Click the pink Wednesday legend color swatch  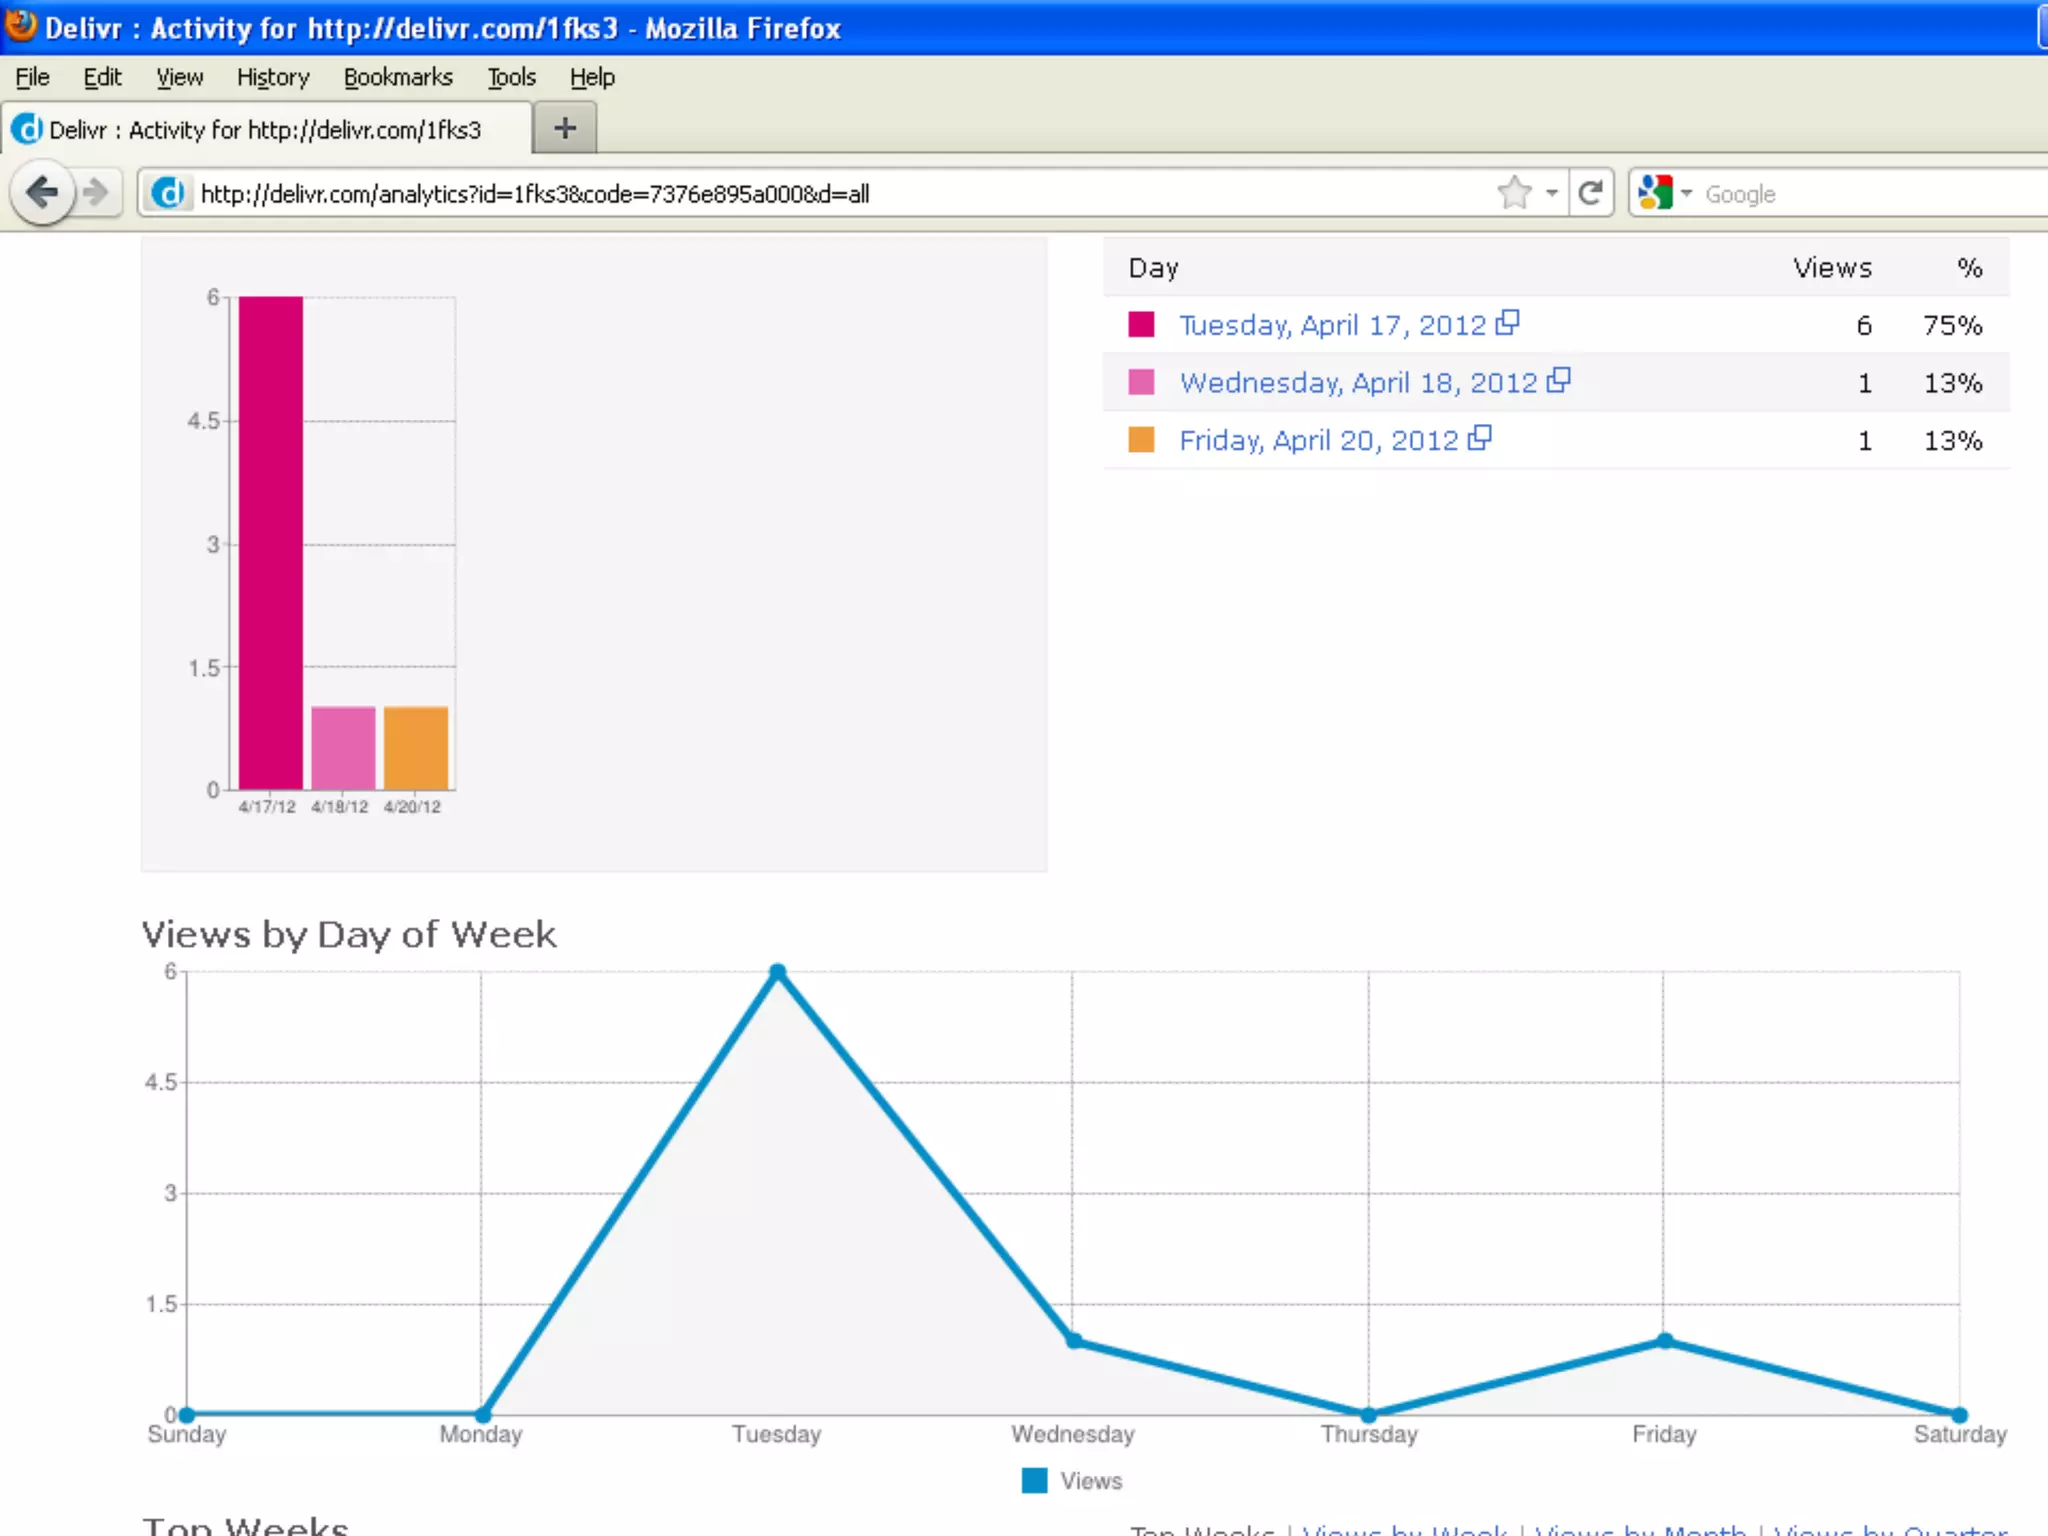pyautogui.click(x=1141, y=383)
